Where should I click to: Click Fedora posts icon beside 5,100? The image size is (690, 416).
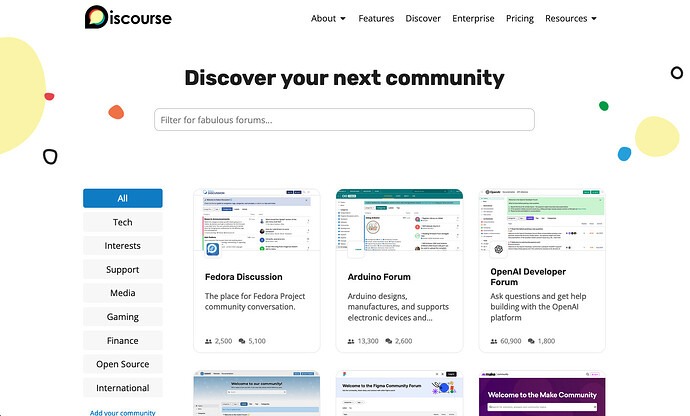[x=242, y=341]
